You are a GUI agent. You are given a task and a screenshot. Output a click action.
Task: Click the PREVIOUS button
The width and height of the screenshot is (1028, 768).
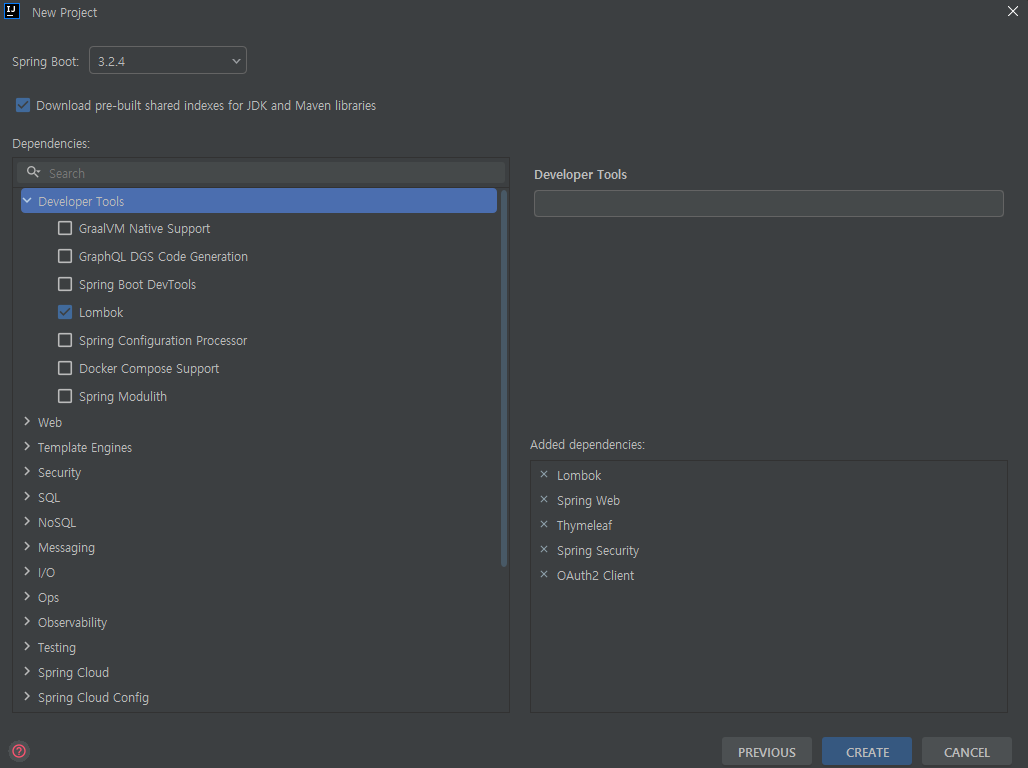(x=766, y=752)
